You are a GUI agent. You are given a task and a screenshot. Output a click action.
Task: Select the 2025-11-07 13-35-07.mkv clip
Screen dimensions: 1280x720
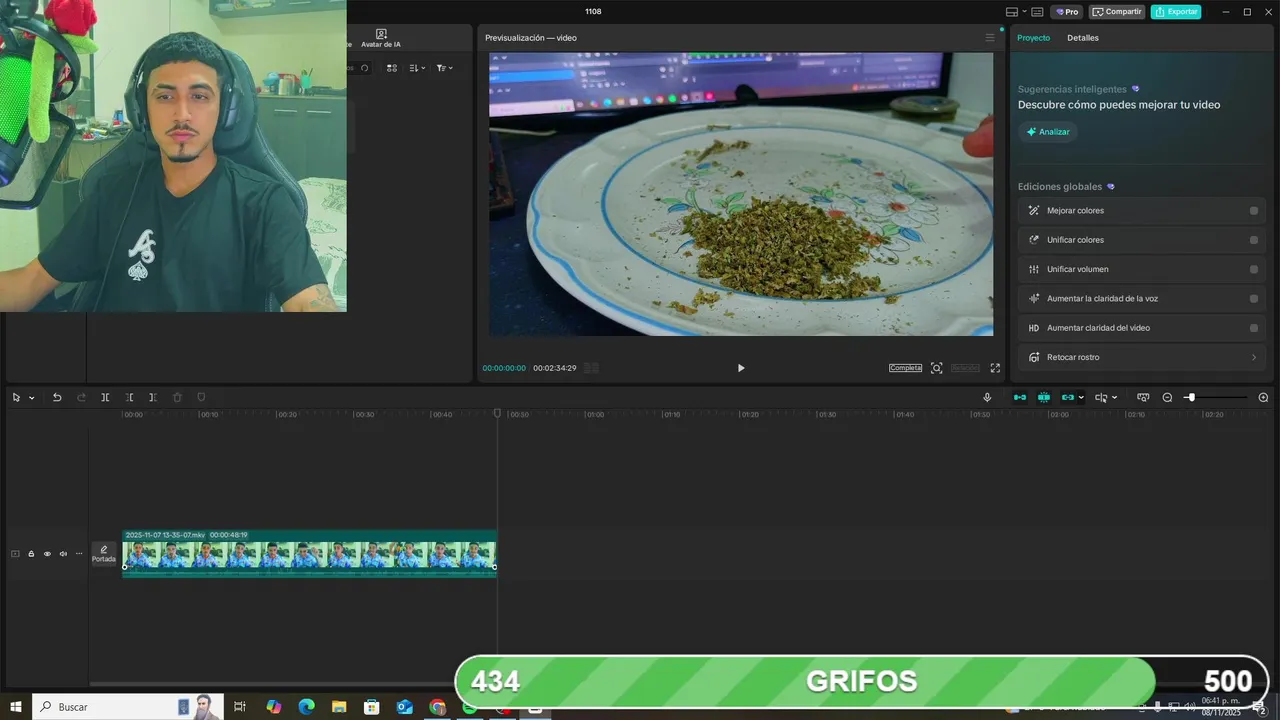pyautogui.click(x=310, y=553)
